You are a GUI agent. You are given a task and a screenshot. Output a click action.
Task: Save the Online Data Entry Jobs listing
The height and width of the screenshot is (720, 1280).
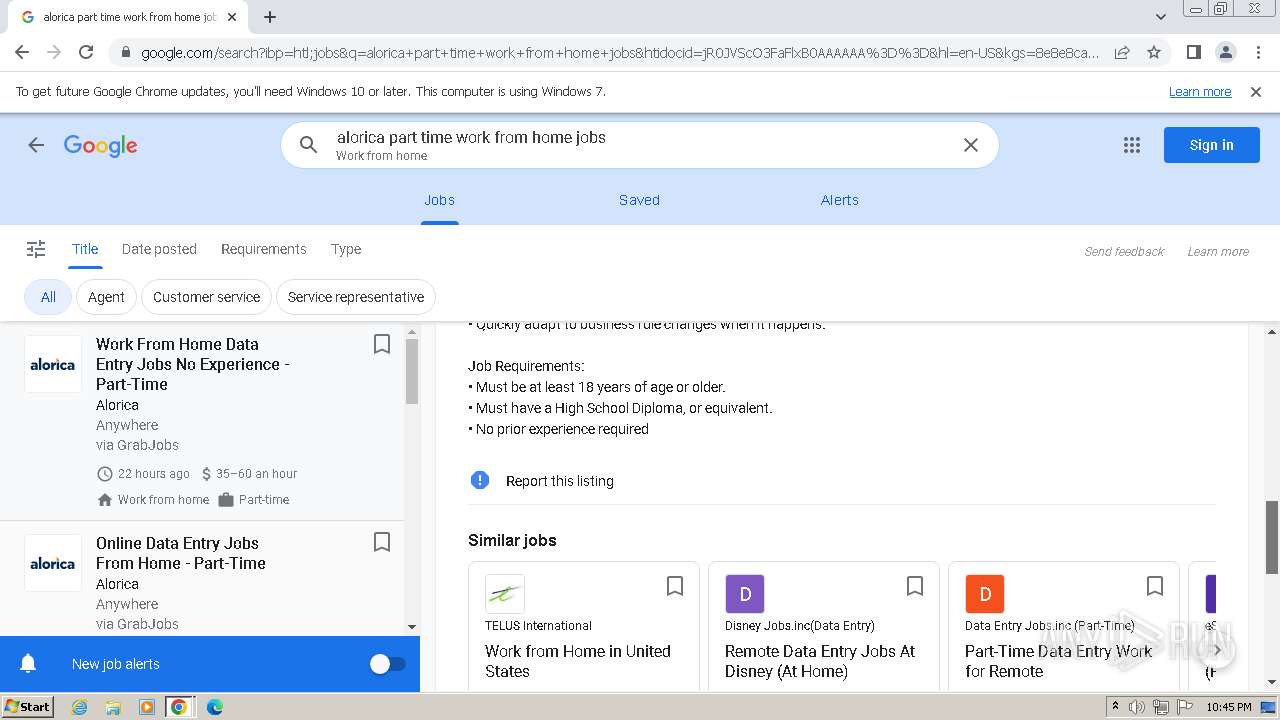(x=381, y=542)
